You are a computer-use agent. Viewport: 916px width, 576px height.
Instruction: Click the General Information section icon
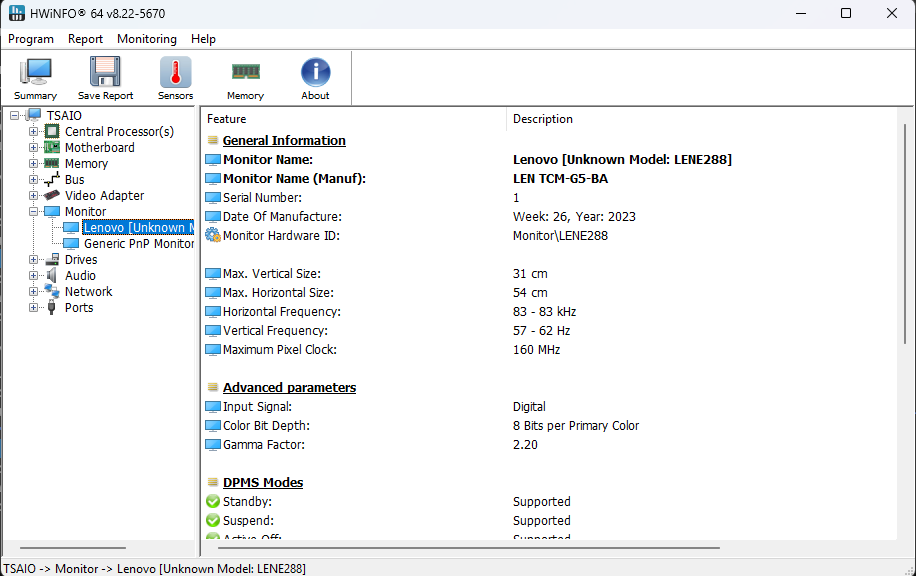coord(213,140)
